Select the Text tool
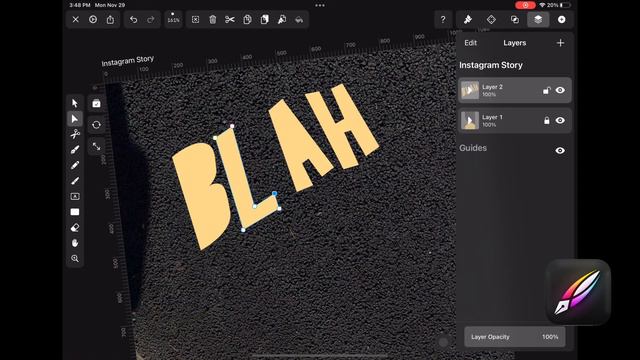 [x=75, y=196]
